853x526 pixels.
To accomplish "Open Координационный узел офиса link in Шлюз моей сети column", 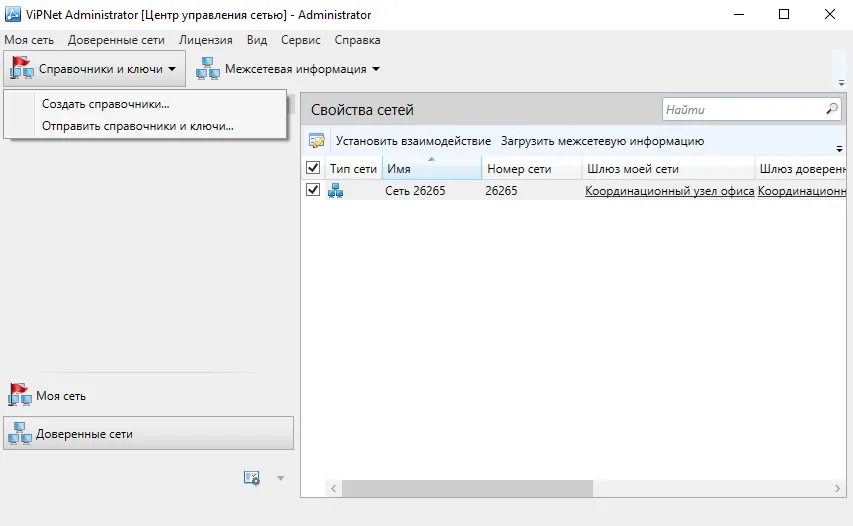I will click(670, 191).
